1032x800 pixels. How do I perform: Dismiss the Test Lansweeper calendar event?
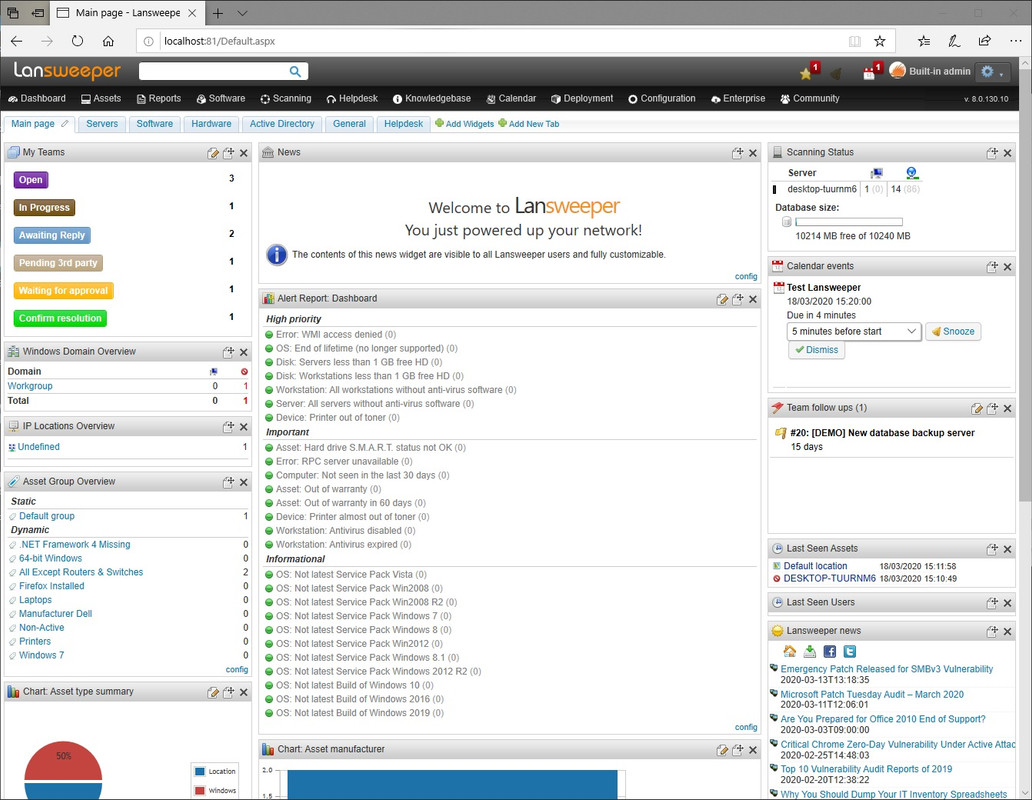click(x=816, y=350)
